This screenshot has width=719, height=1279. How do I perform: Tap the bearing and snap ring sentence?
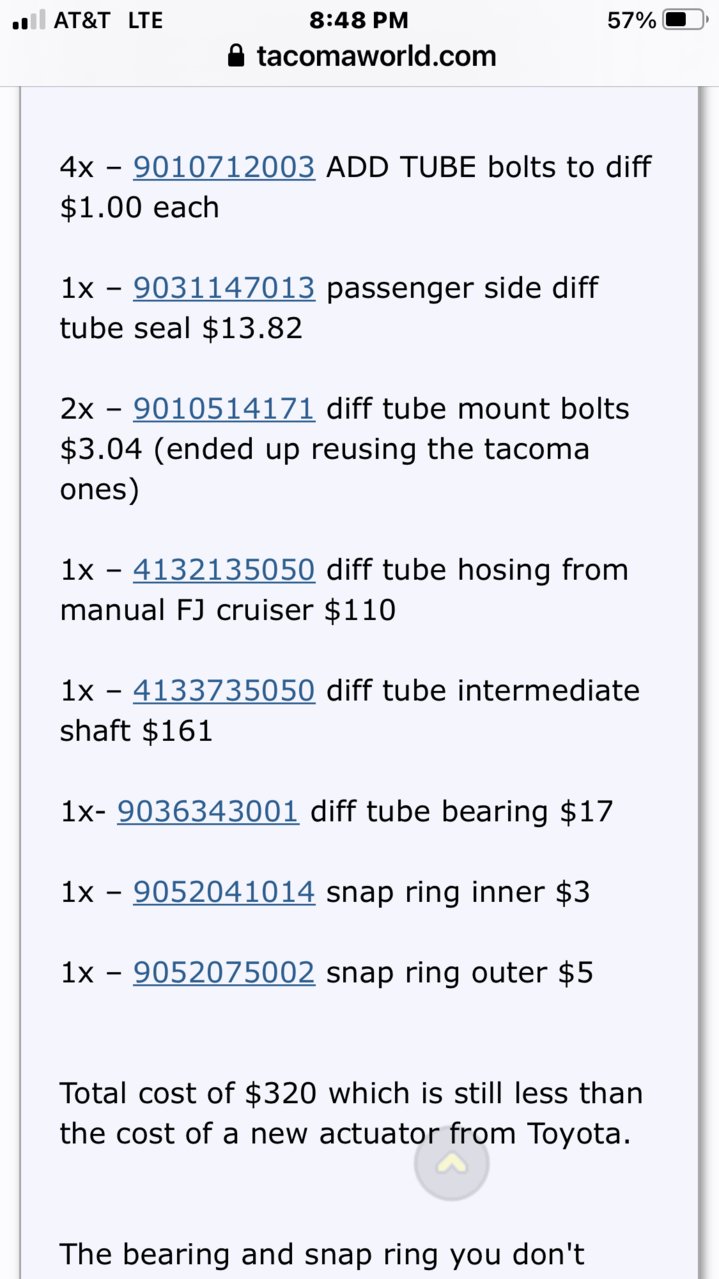[322, 1254]
